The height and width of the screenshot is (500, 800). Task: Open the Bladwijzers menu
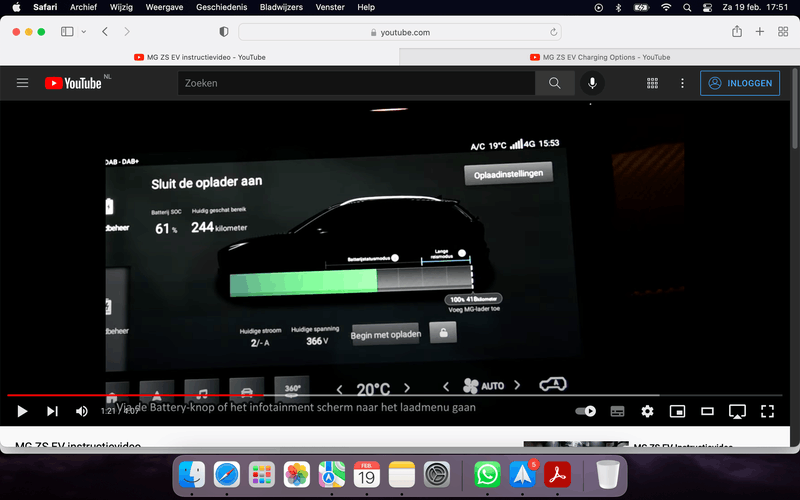[281, 7]
